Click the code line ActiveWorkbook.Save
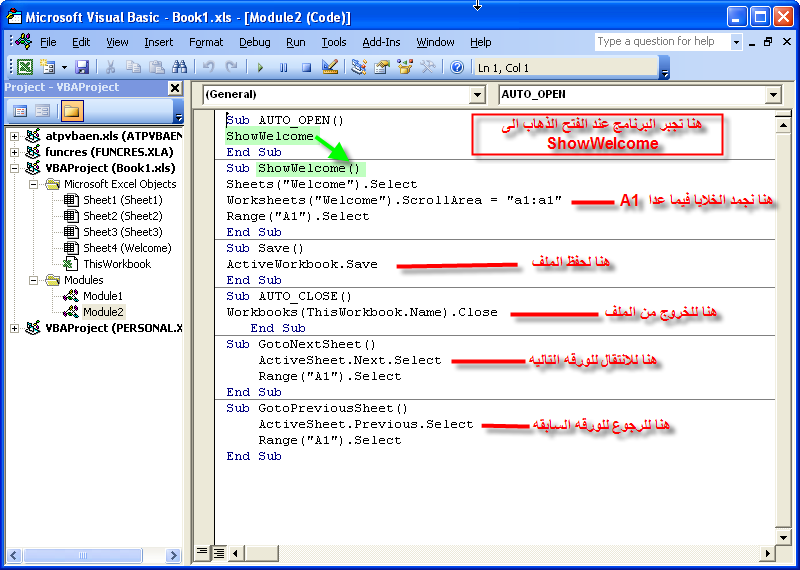Viewport: 800px width, 570px height. (302, 264)
